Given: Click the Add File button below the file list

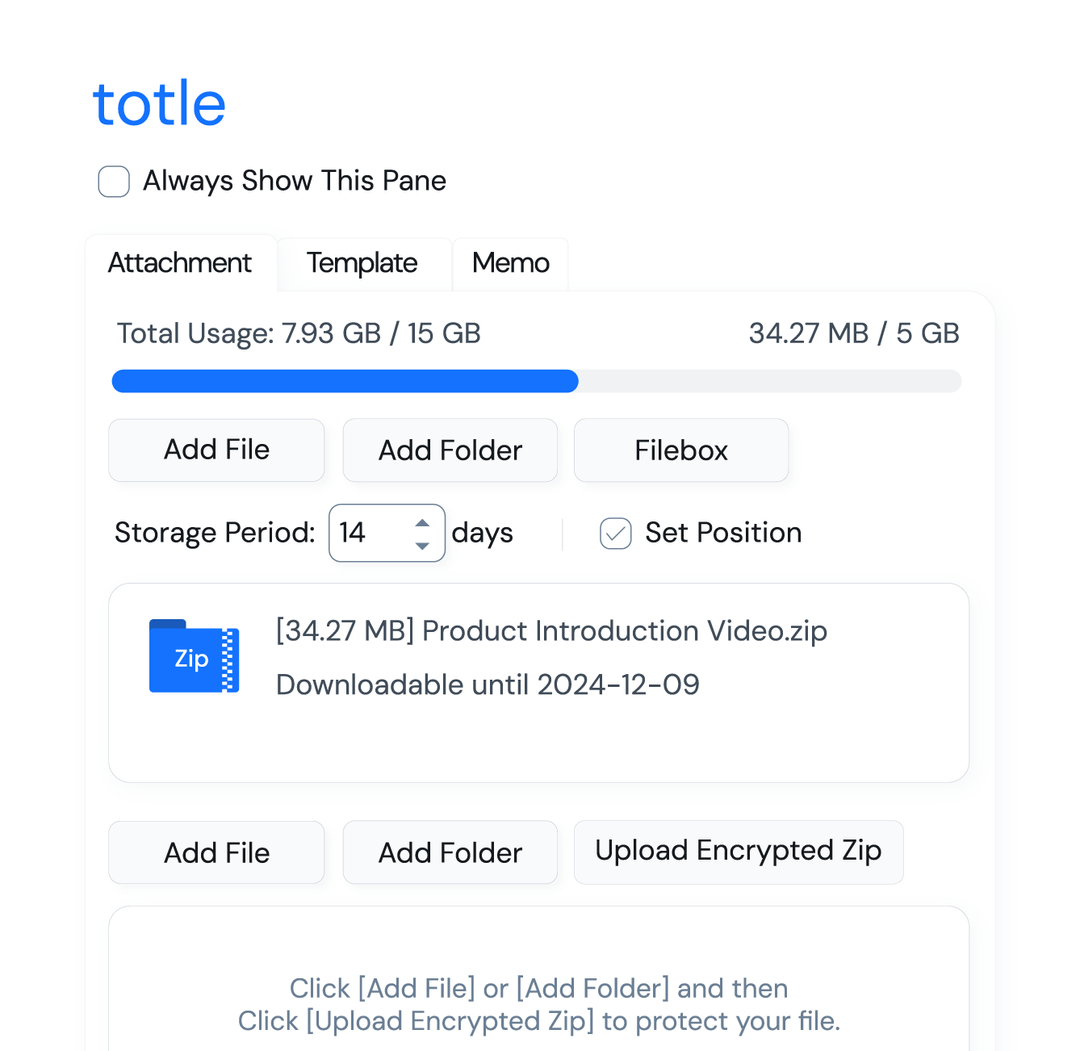Looking at the screenshot, I should [x=216, y=852].
